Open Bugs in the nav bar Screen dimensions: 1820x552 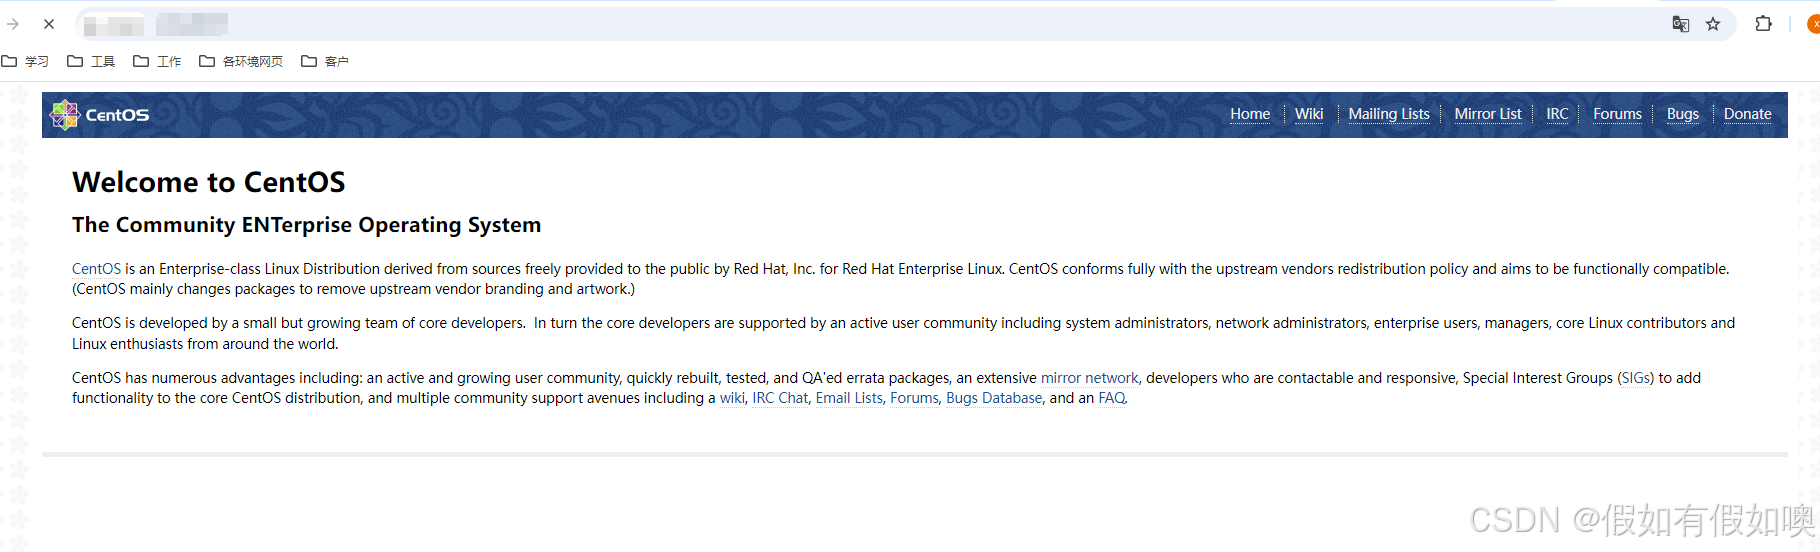pyautogui.click(x=1683, y=114)
